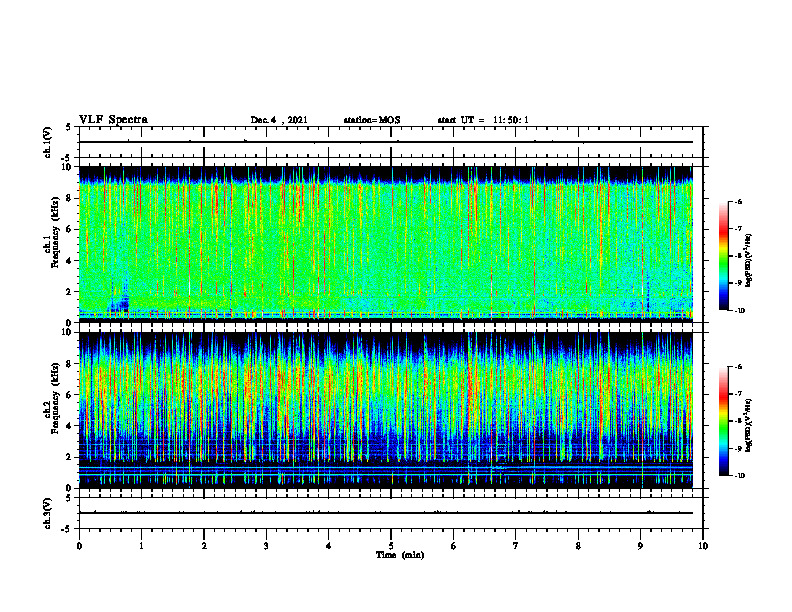792x612 pixels.
Task: Click the "-6" label on ch.1 colorbar
Action: click(738, 202)
